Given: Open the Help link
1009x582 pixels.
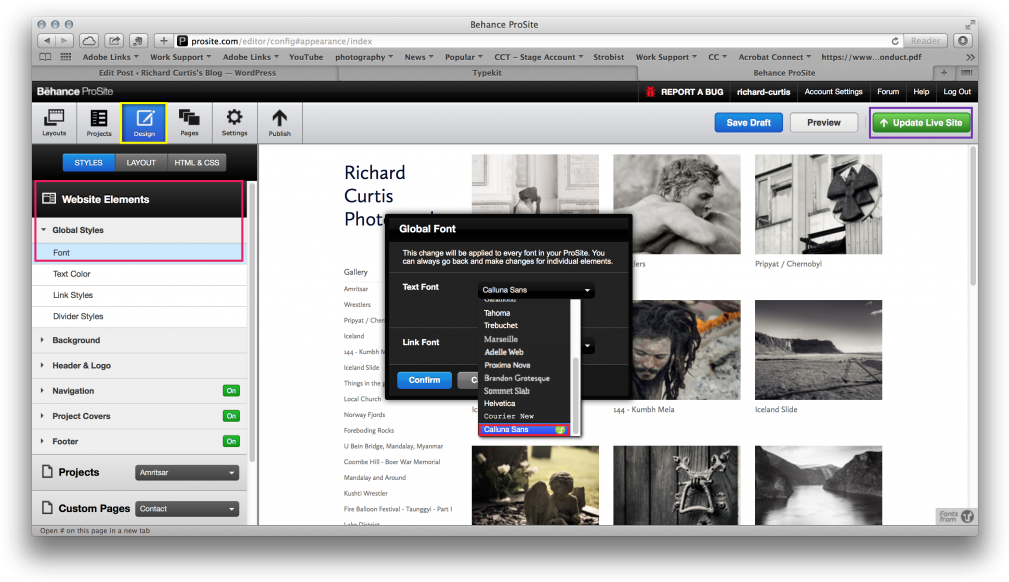Looking at the screenshot, I should 921,92.
